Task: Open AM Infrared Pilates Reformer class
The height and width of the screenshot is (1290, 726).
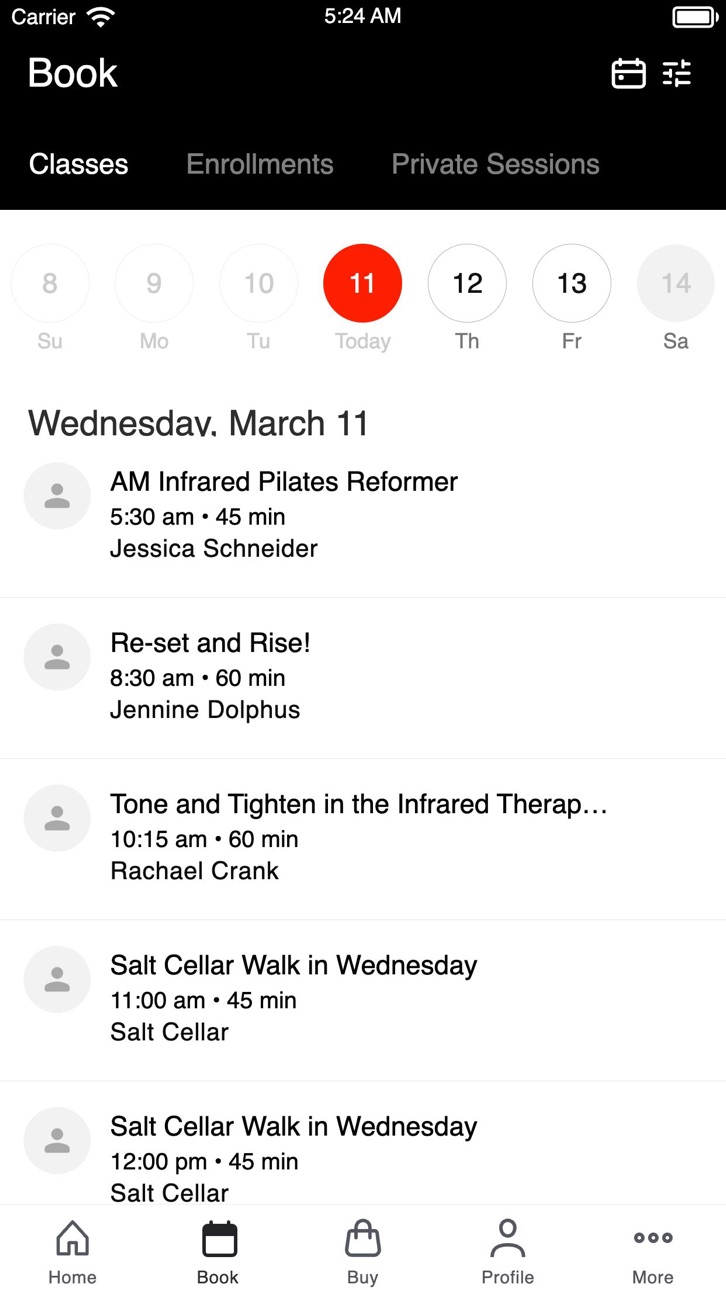Action: point(363,516)
